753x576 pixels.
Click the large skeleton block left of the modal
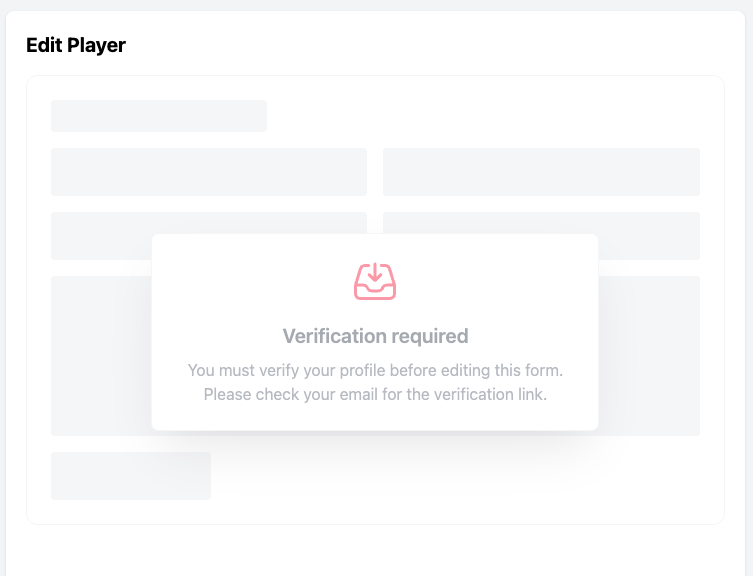[101, 355]
